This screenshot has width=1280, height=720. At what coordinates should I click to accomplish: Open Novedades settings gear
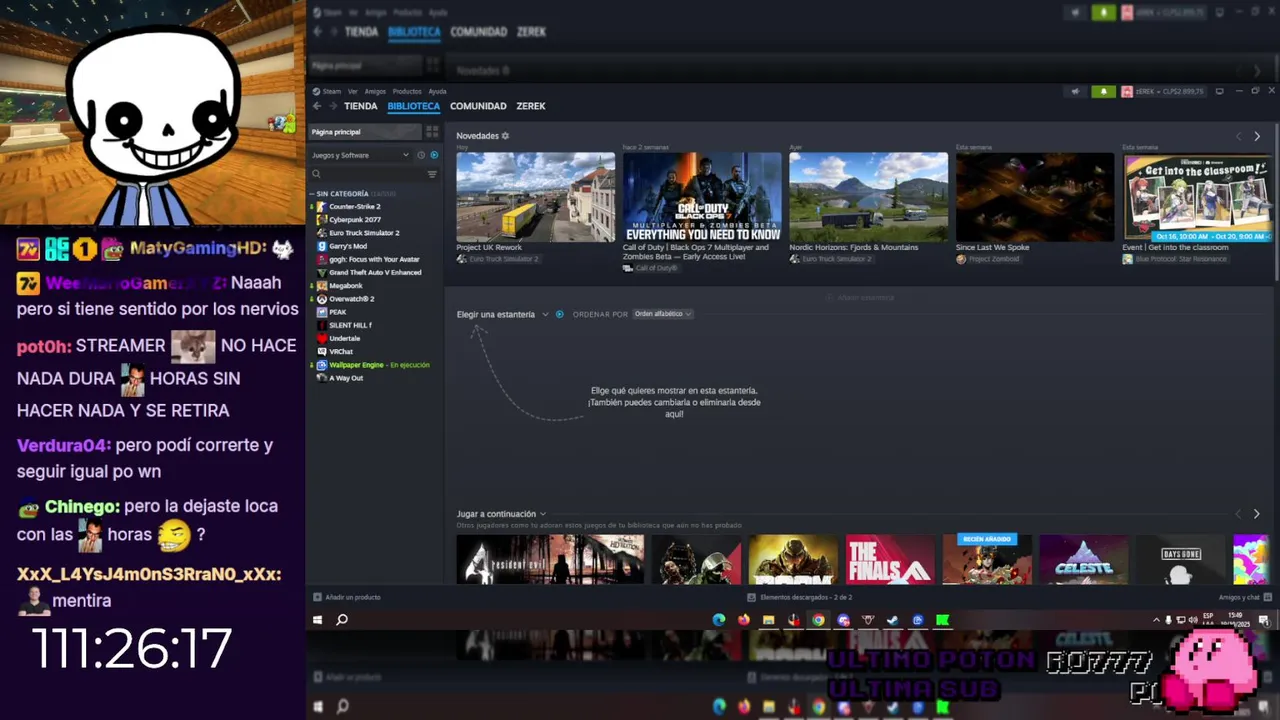(x=505, y=136)
